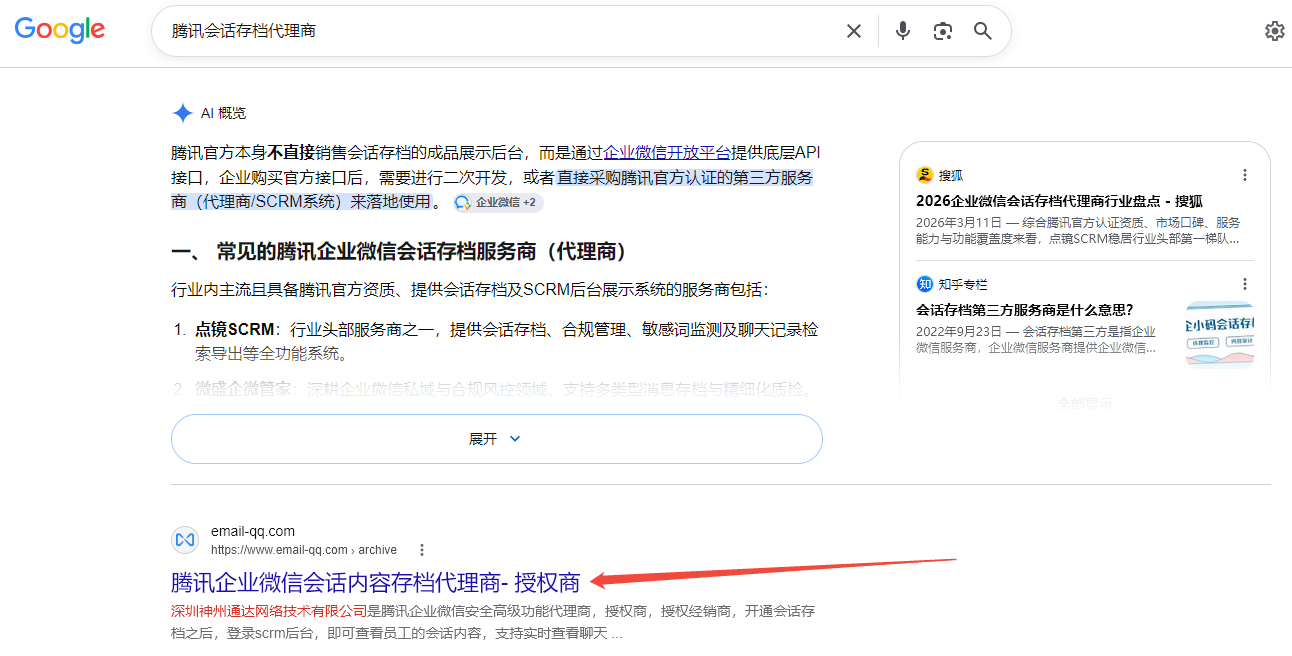Click the Google logo
This screenshot has width=1292, height=656.
click(60, 30)
